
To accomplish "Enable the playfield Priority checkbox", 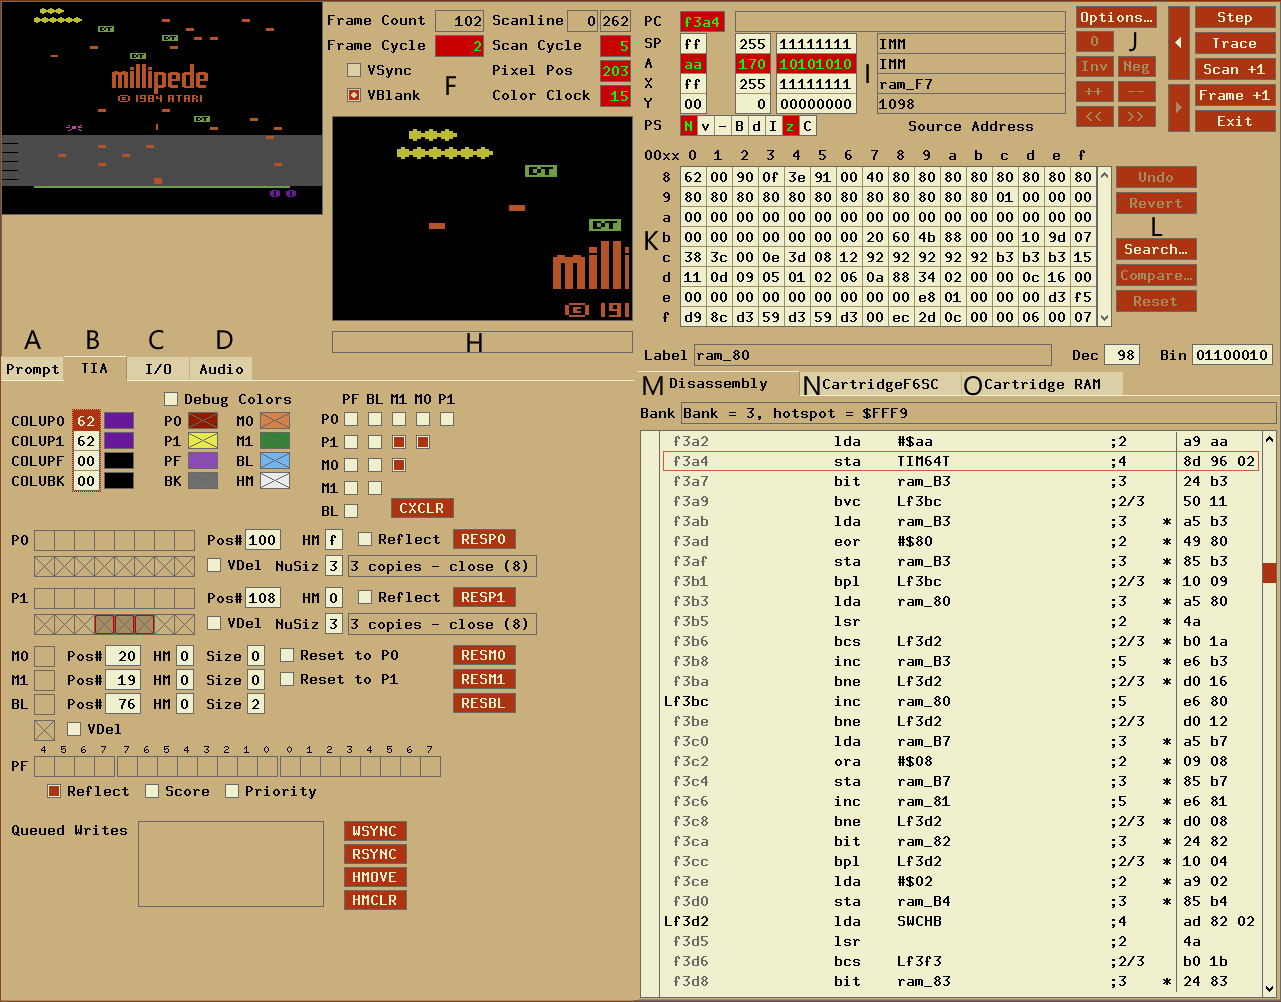I will (x=232, y=791).
